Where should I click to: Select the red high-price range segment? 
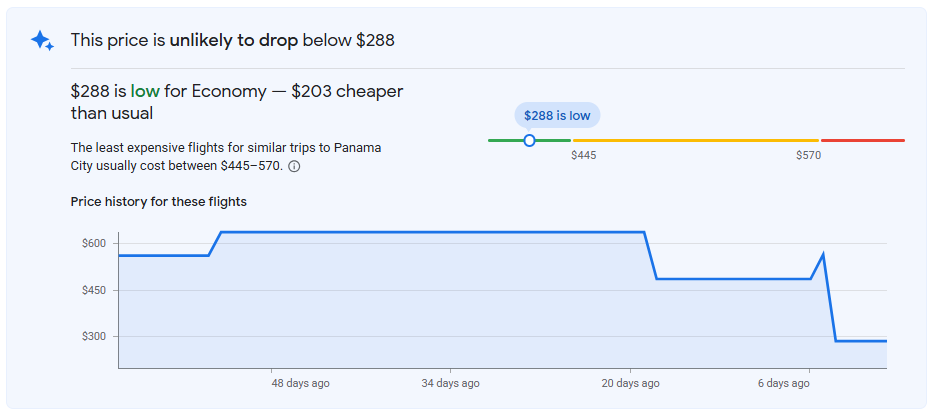(x=862, y=140)
